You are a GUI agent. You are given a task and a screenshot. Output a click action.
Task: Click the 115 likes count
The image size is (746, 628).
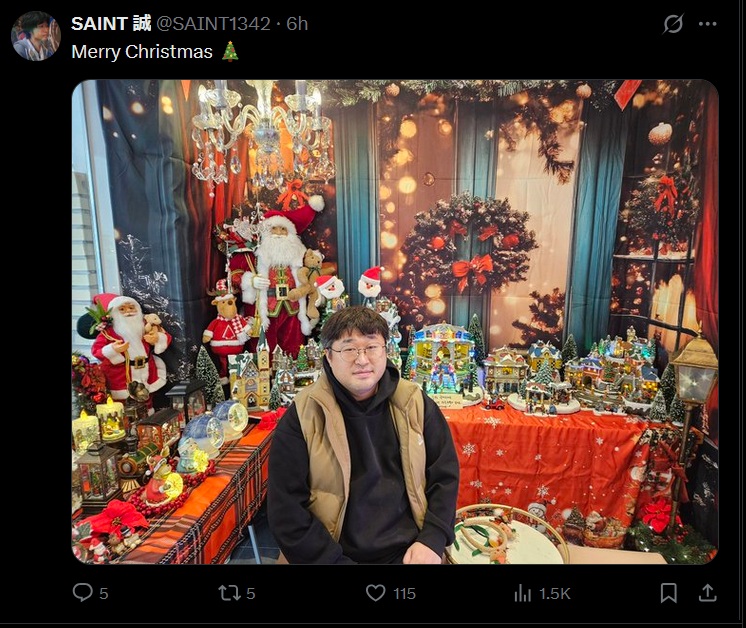point(404,593)
